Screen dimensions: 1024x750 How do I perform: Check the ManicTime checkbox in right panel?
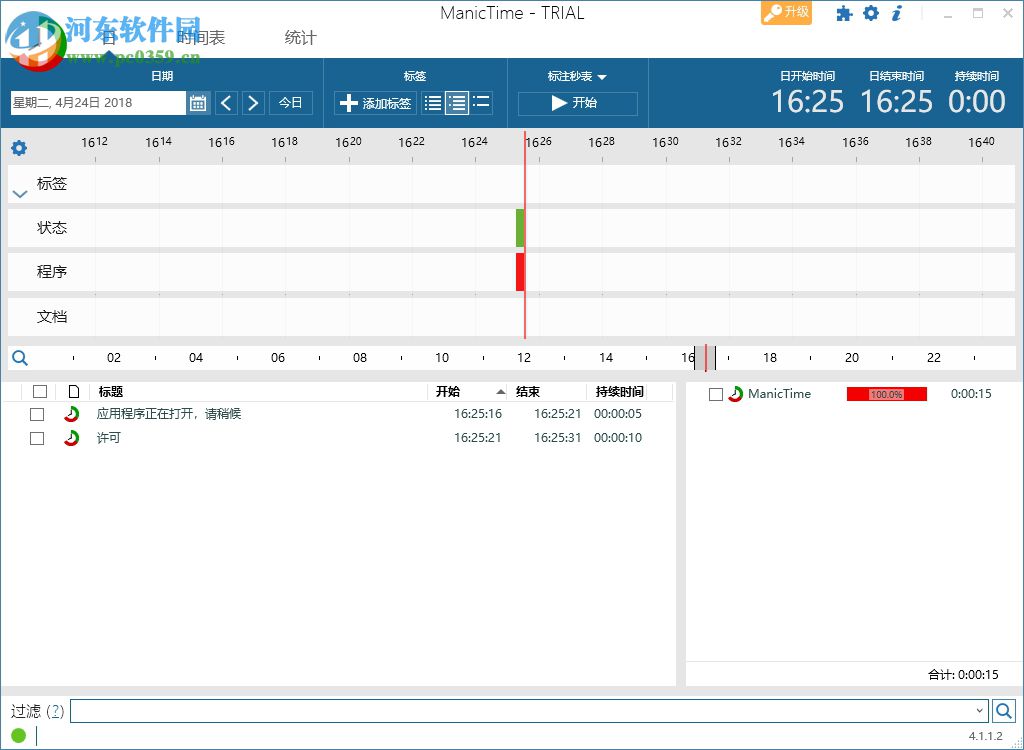pyautogui.click(x=716, y=394)
